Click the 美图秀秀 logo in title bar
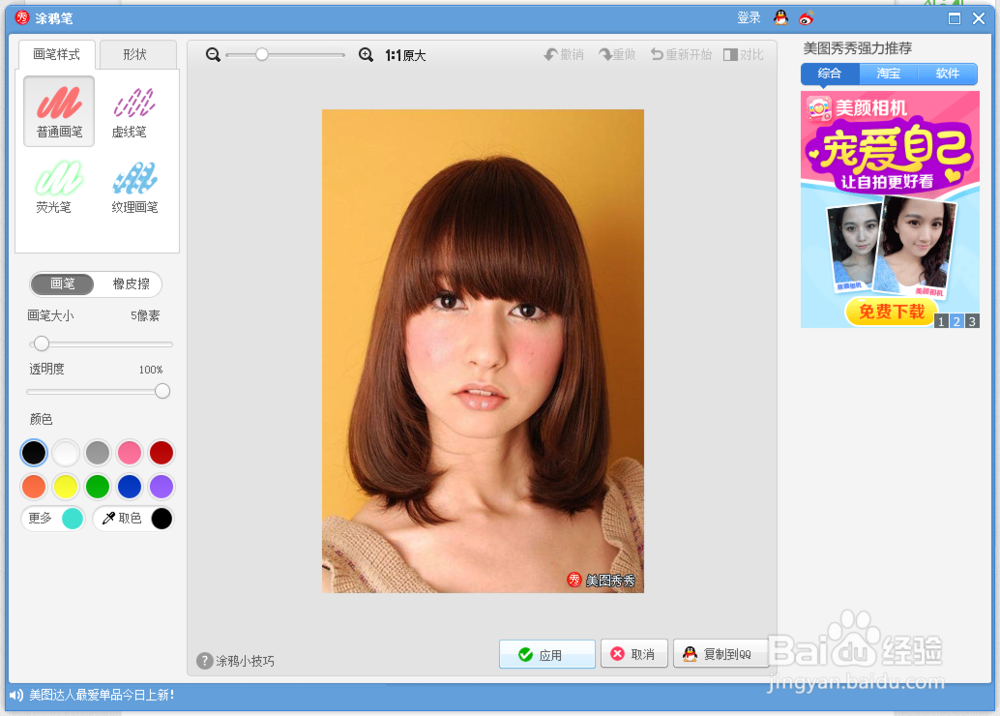The width and height of the screenshot is (1000, 716). [22, 18]
